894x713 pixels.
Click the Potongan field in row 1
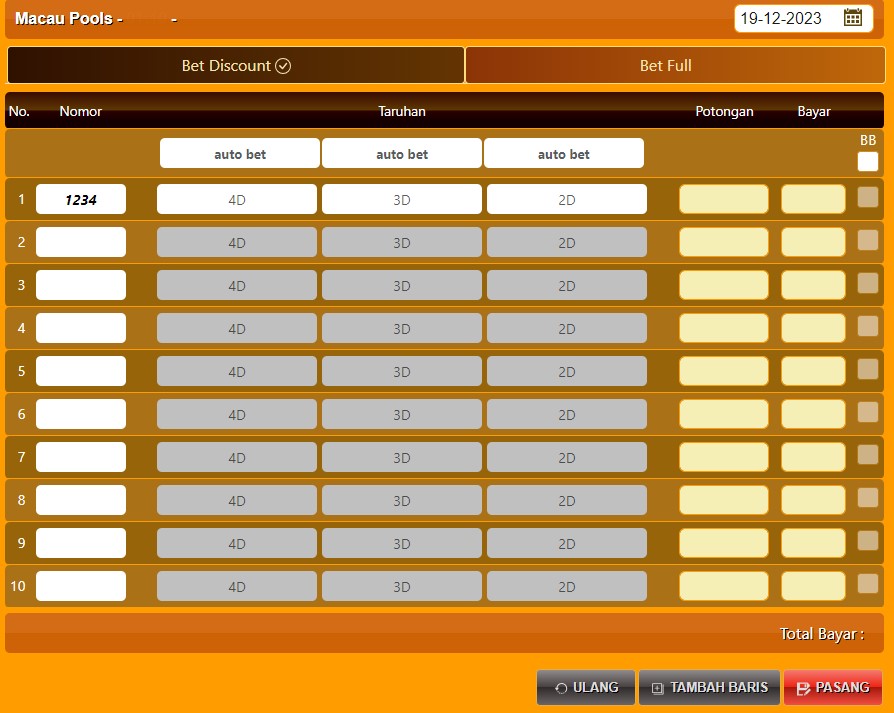point(724,199)
